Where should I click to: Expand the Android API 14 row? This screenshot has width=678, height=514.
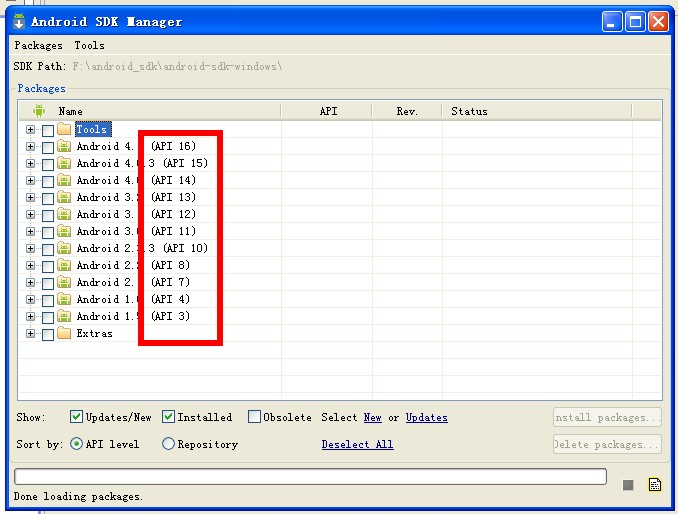coord(30,180)
